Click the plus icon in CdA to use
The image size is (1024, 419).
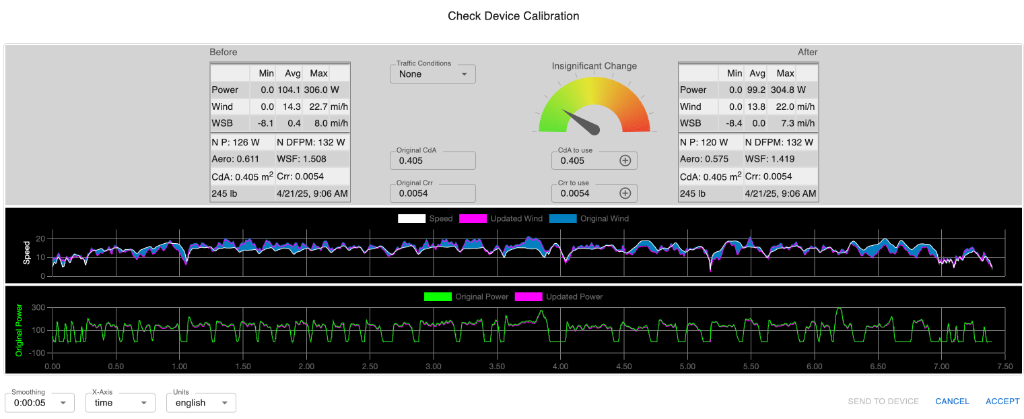click(x=625, y=160)
